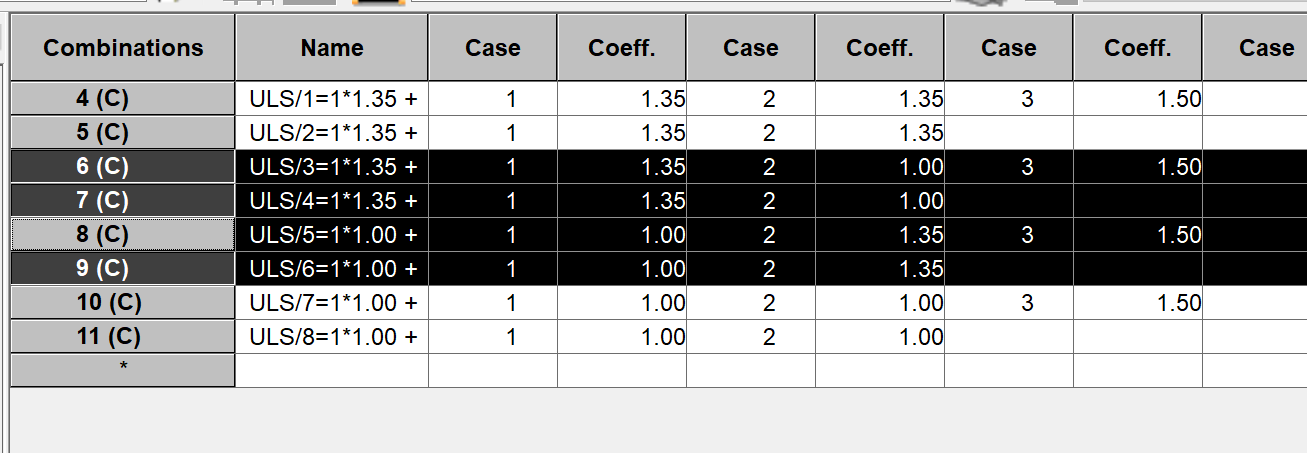Click row header 7 (C)
This screenshot has height=453, width=1307.
pyautogui.click(x=122, y=201)
